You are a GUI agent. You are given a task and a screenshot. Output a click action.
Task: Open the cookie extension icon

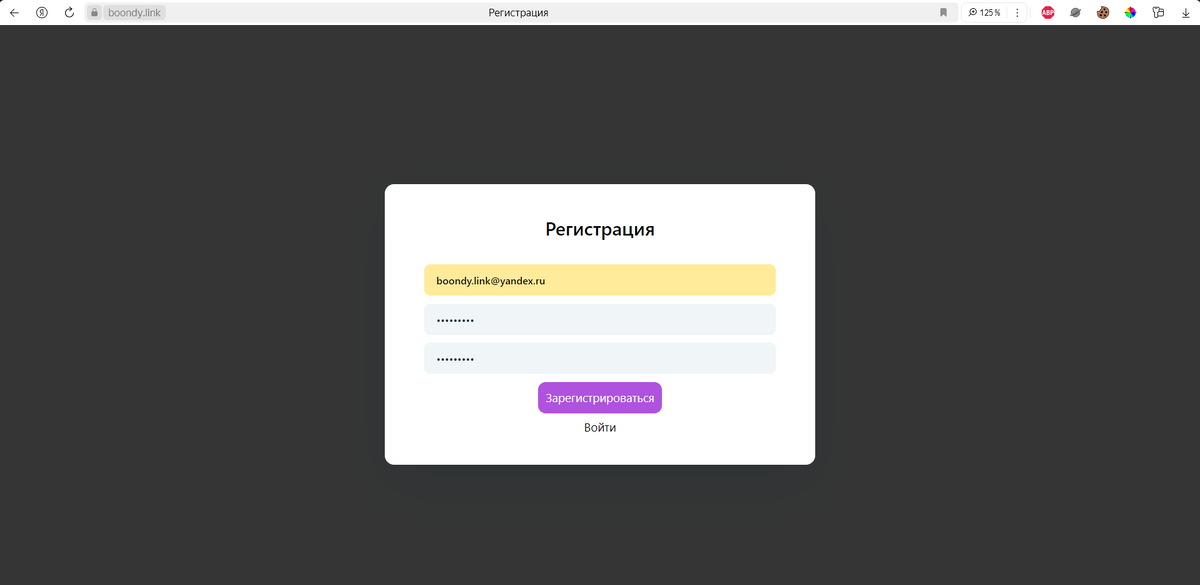(1103, 13)
